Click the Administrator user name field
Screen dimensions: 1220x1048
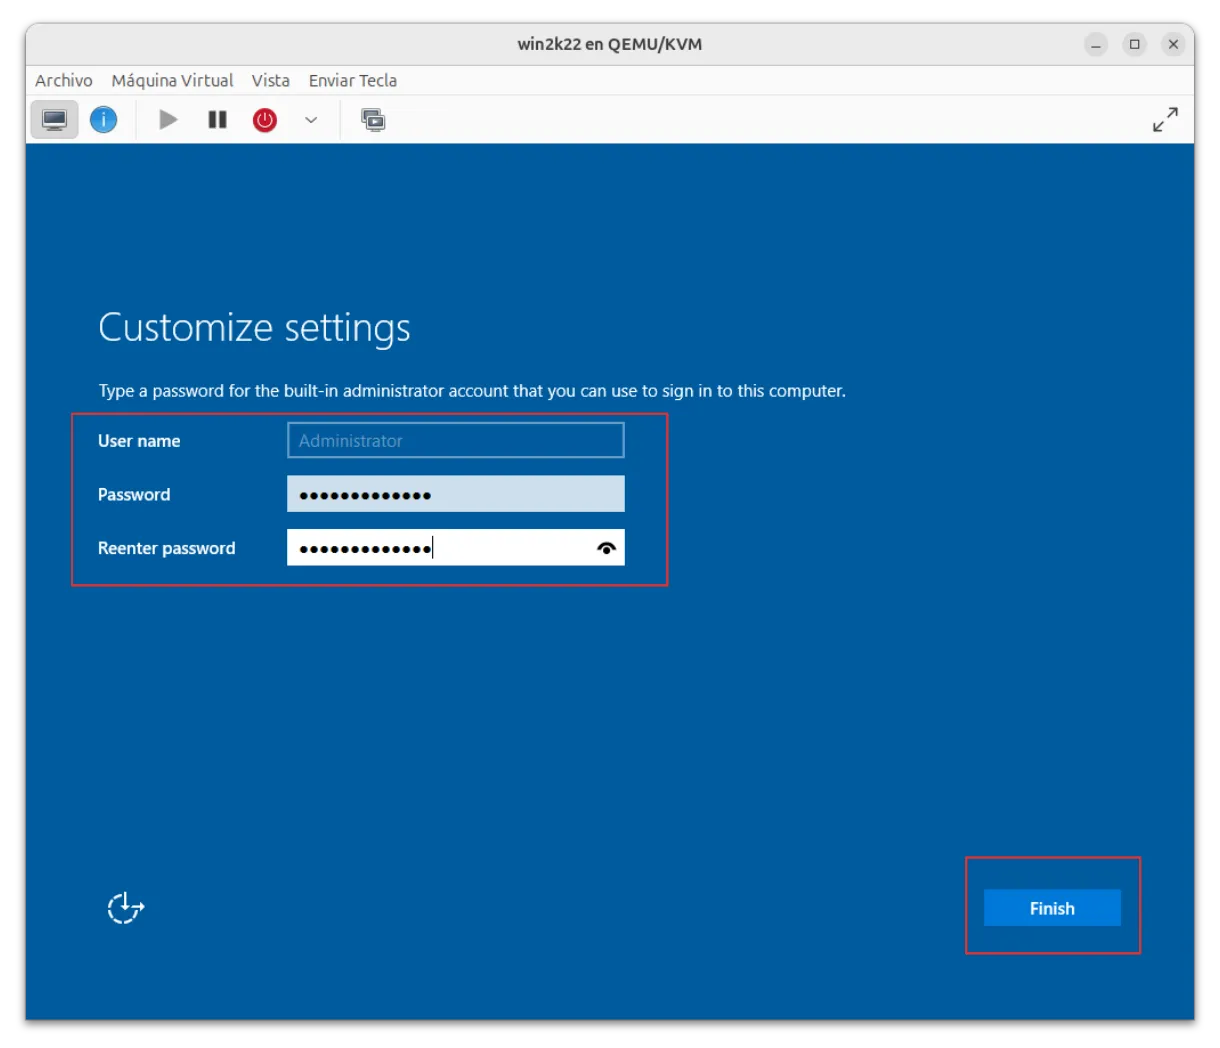(455, 441)
